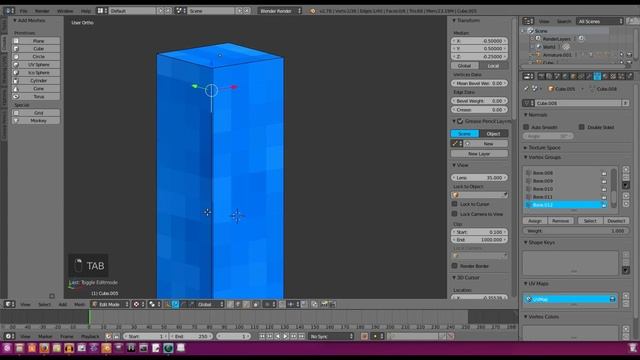The height and width of the screenshot is (360, 640).
Task: Assign vertices to the selected vertex group
Action: point(535,221)
